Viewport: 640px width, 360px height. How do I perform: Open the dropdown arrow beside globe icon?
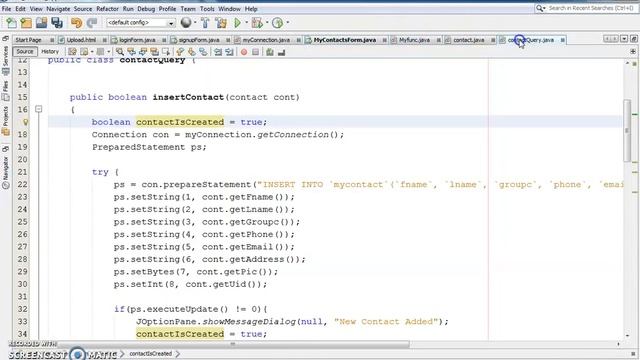coord(195,23)
